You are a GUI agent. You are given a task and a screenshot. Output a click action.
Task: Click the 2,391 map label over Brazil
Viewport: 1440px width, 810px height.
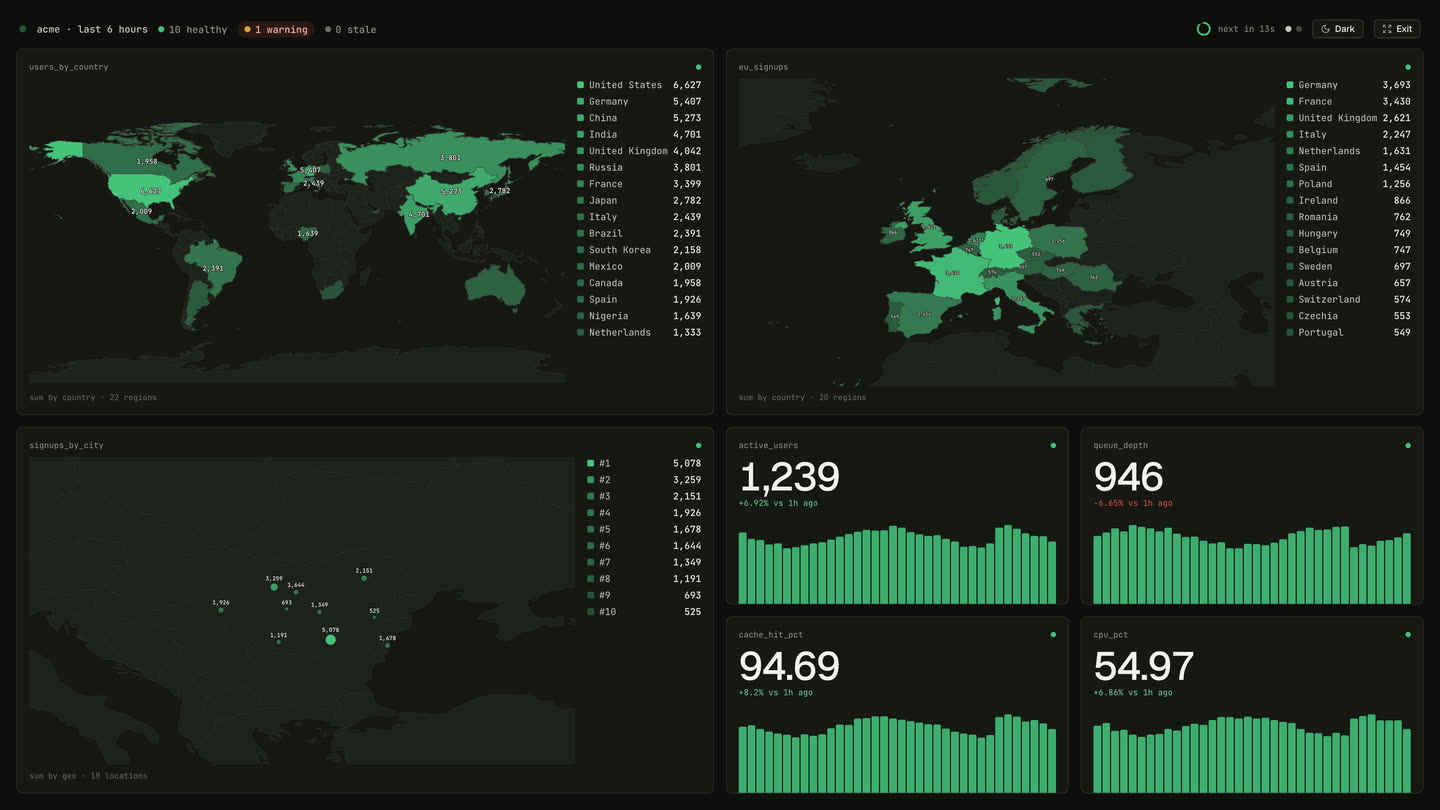click(213, 268)
